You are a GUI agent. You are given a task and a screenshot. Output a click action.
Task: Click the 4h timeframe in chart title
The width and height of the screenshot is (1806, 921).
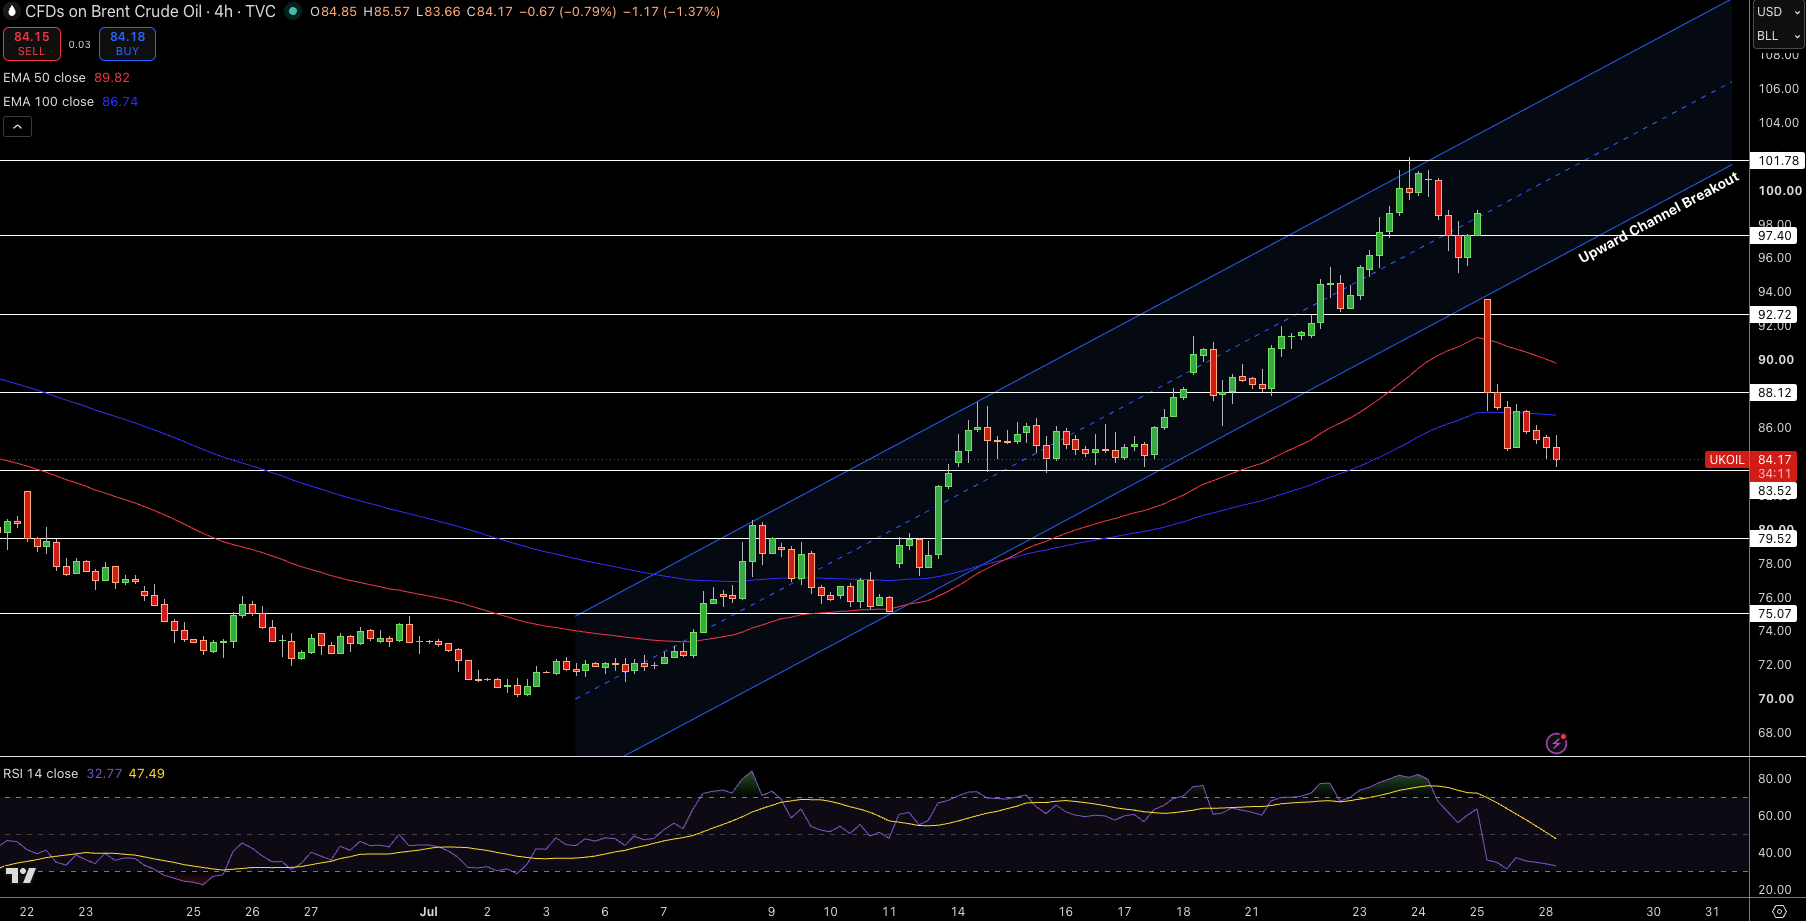[x=224, y=12]
